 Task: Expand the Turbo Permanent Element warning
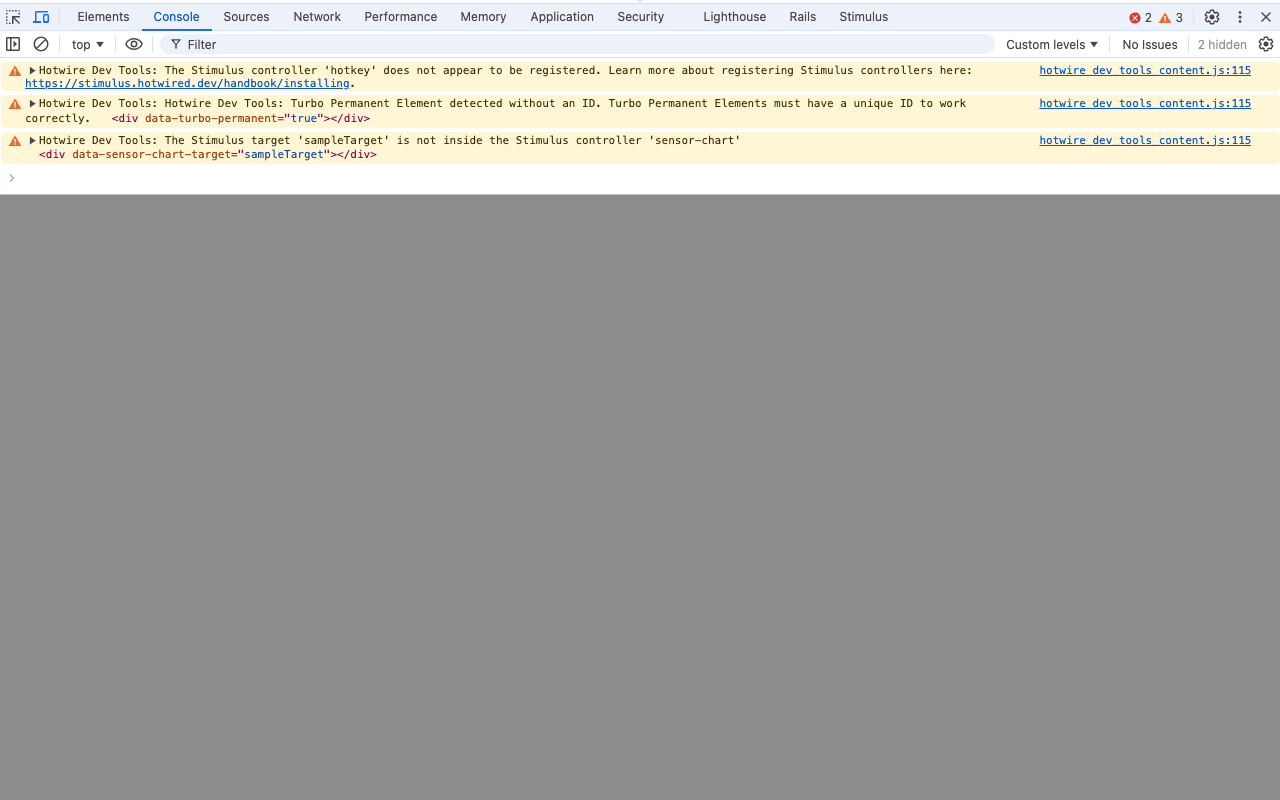pyautogui.click(x=31, y=103)
